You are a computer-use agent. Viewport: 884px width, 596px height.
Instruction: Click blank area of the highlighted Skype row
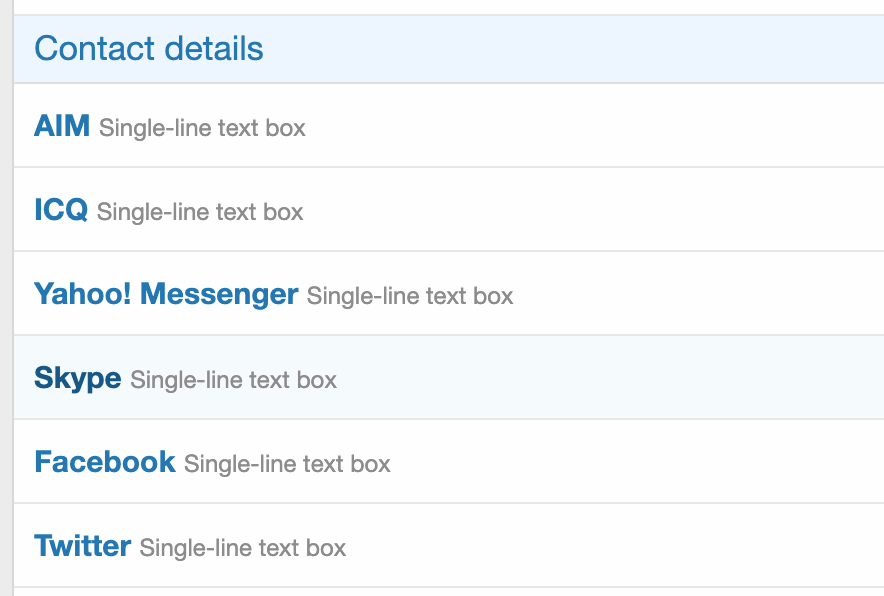(600, 378)
